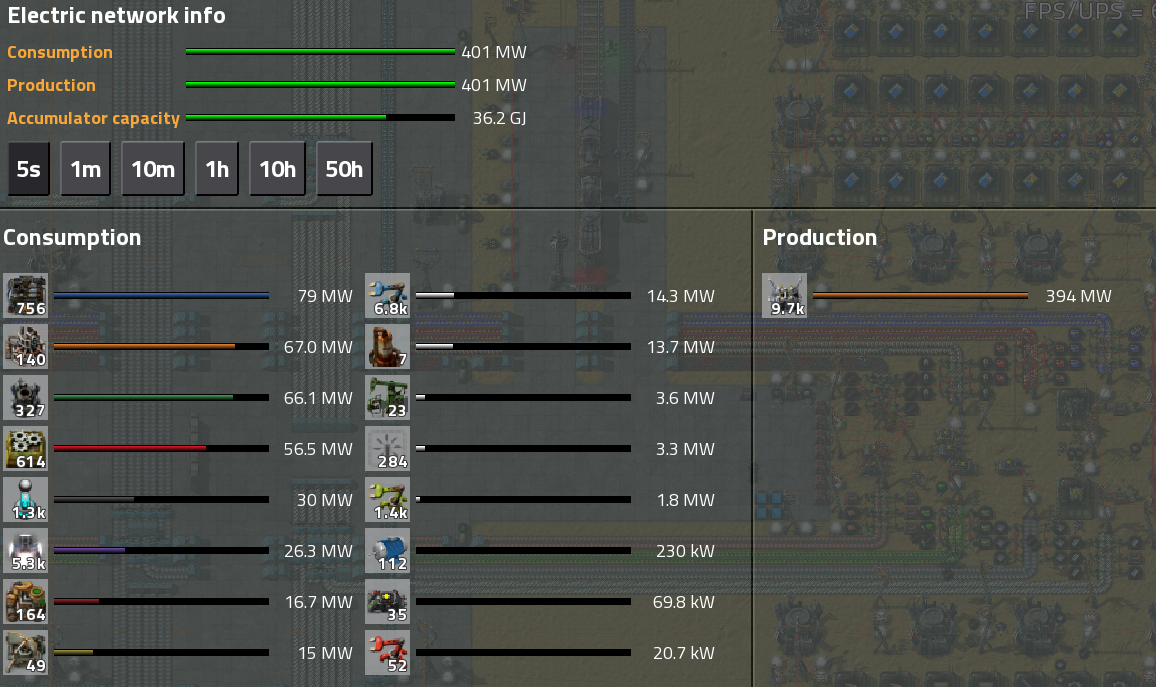Screen dimensions: 1156x687
Task: Click the "13.7 MW" consumption value
Action: click(680, 346)
